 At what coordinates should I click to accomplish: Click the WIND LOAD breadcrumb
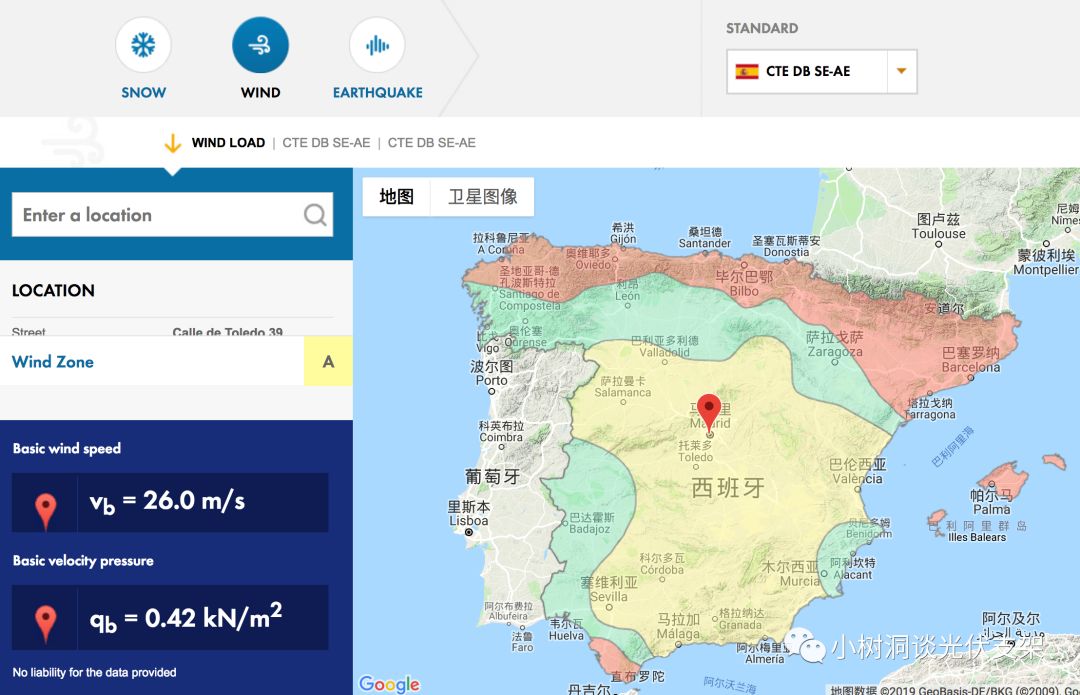pos(228,143)
